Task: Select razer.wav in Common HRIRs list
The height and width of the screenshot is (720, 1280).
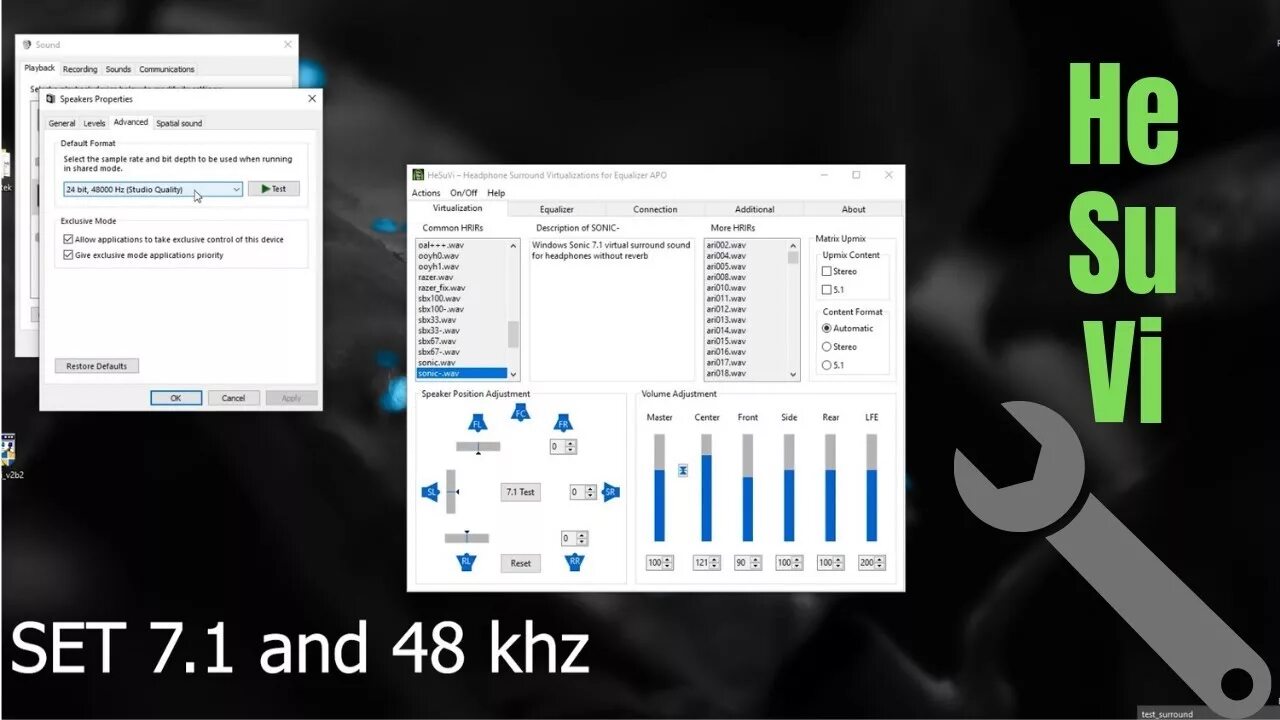Action: pyautogui.click(x=461, y=277)
